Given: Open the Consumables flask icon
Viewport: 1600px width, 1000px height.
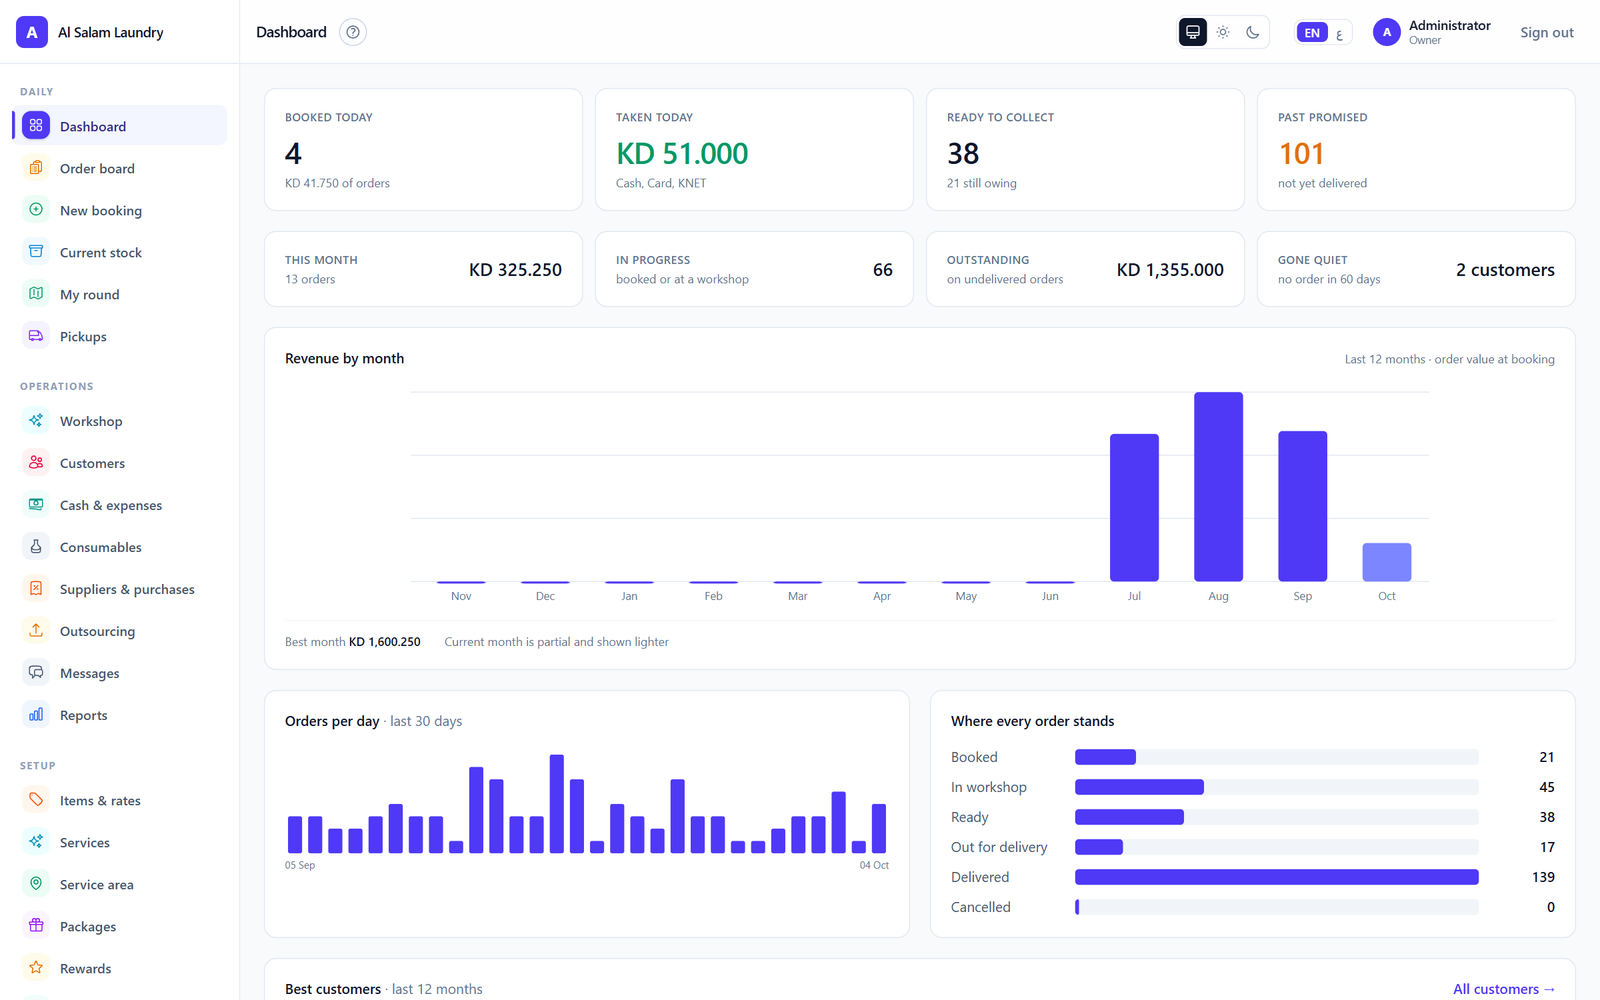Looking at the screenshot, I should [x=36, y=547].
